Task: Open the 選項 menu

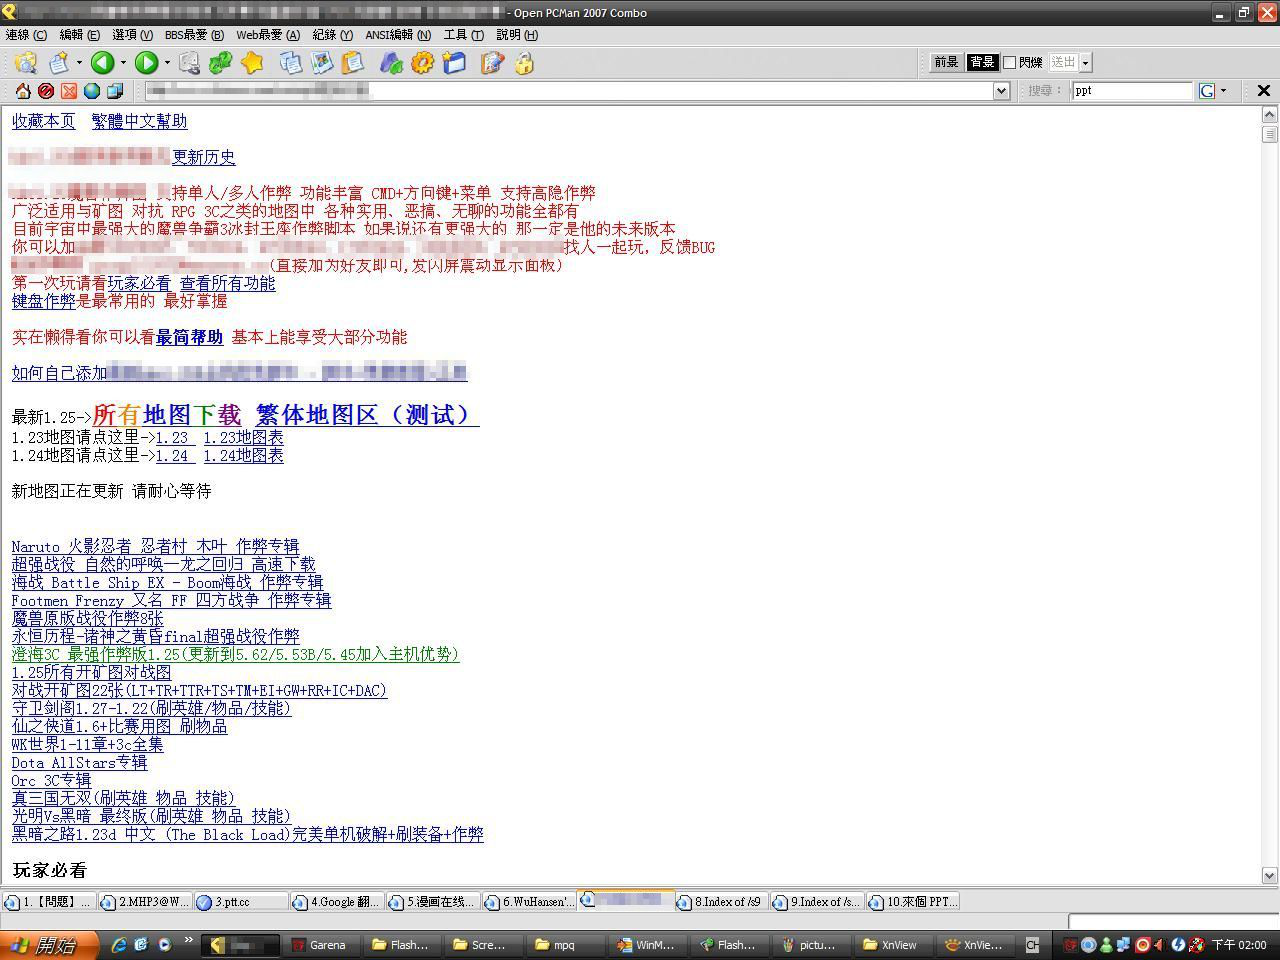Action: (x=132, y=35)
